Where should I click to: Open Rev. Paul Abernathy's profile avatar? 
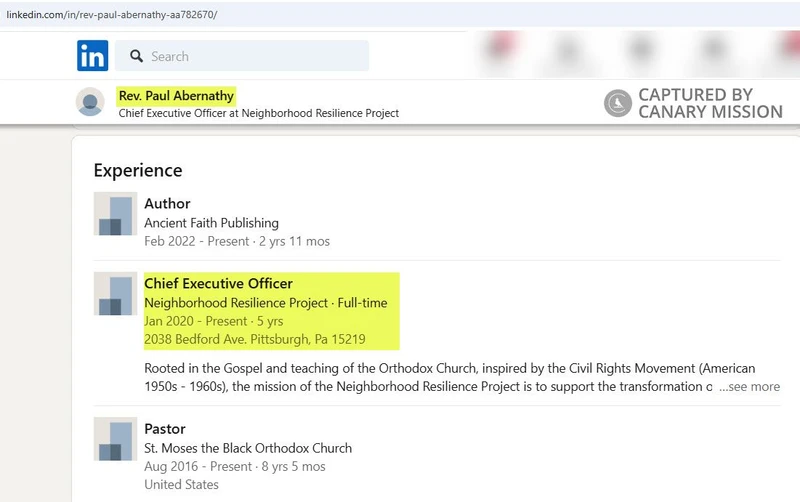pos(90,102)
